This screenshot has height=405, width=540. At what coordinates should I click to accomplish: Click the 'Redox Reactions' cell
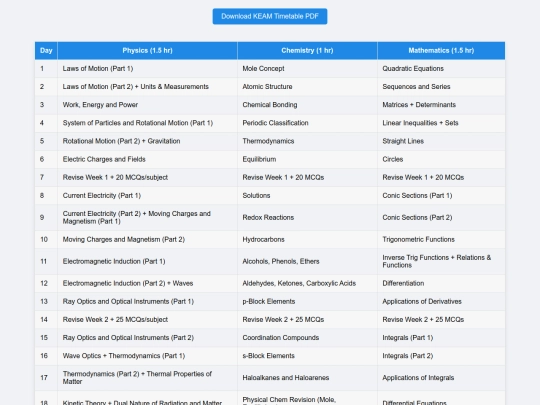(307, 218)
